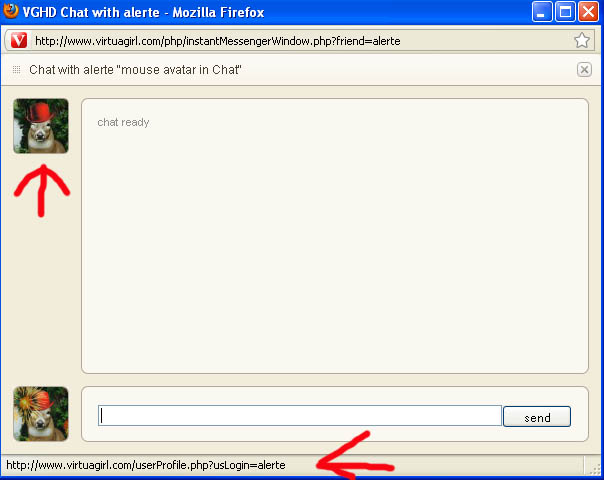604x480 pixels.
Task: Click your own flower-hat deer avatar
Action: [x=41, y=414]
